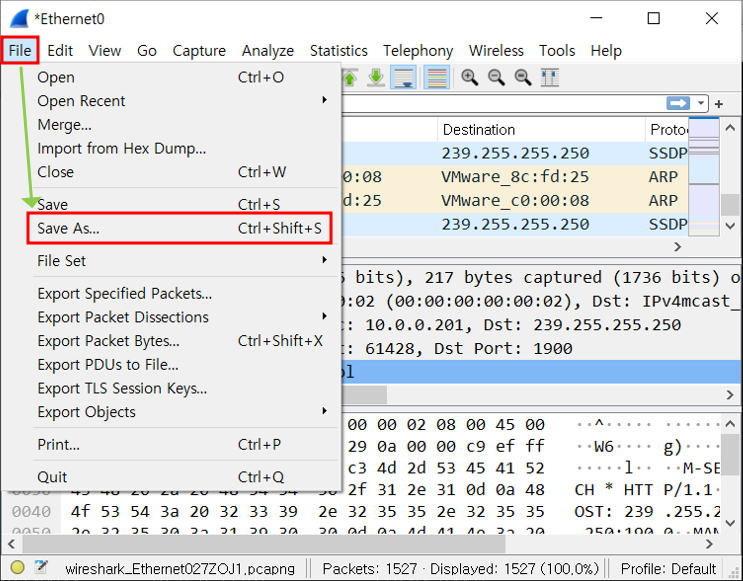Select the VMware_8c:fd:25 ARP packet row
The height and width of the screenshot is (581, 743).
(x=514, y=177)
